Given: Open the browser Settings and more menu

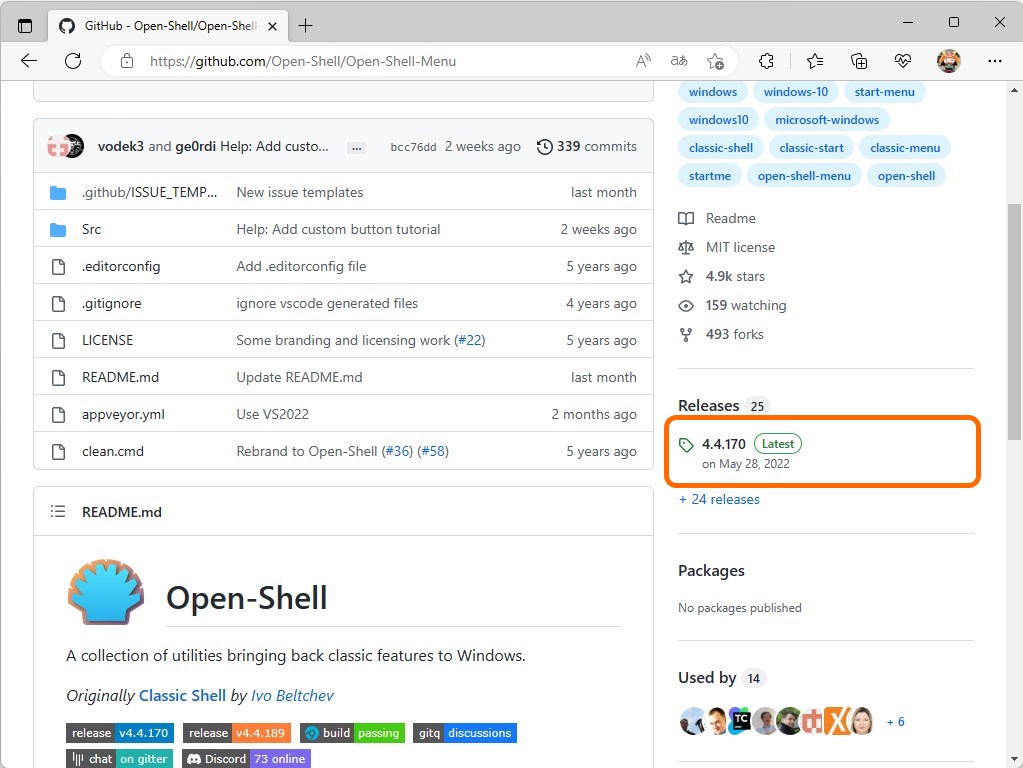Looking at the screenshot, I should coord(996,61).
